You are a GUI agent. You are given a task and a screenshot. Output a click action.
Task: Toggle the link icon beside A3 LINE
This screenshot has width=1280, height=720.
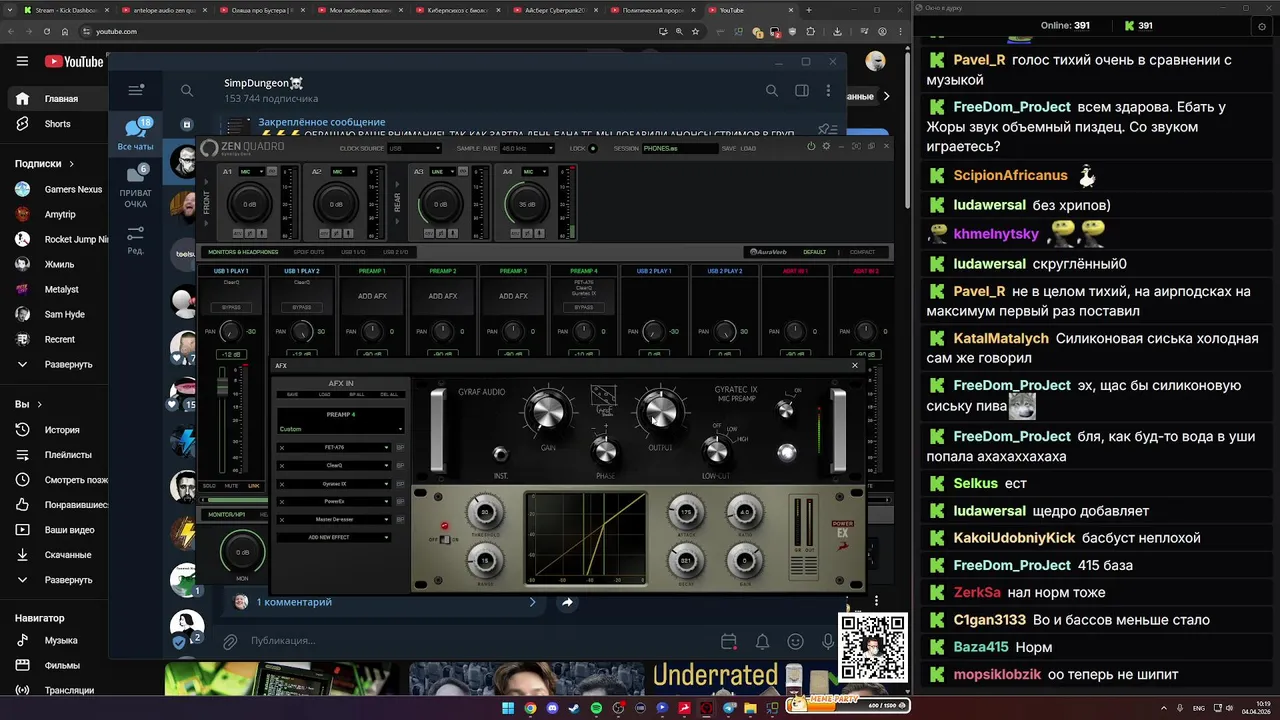(x=463, y=171)
